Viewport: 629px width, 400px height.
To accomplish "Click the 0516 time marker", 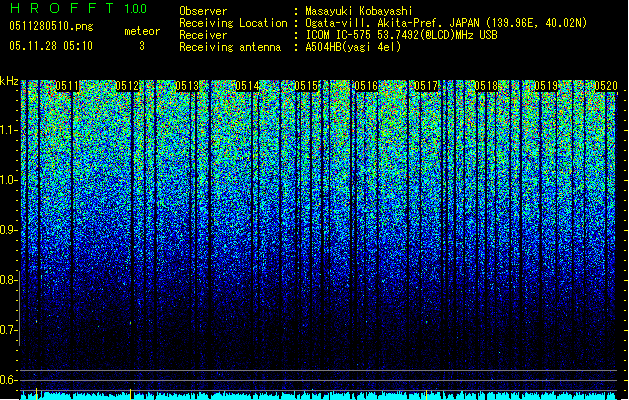I will (x=366, y=86).
